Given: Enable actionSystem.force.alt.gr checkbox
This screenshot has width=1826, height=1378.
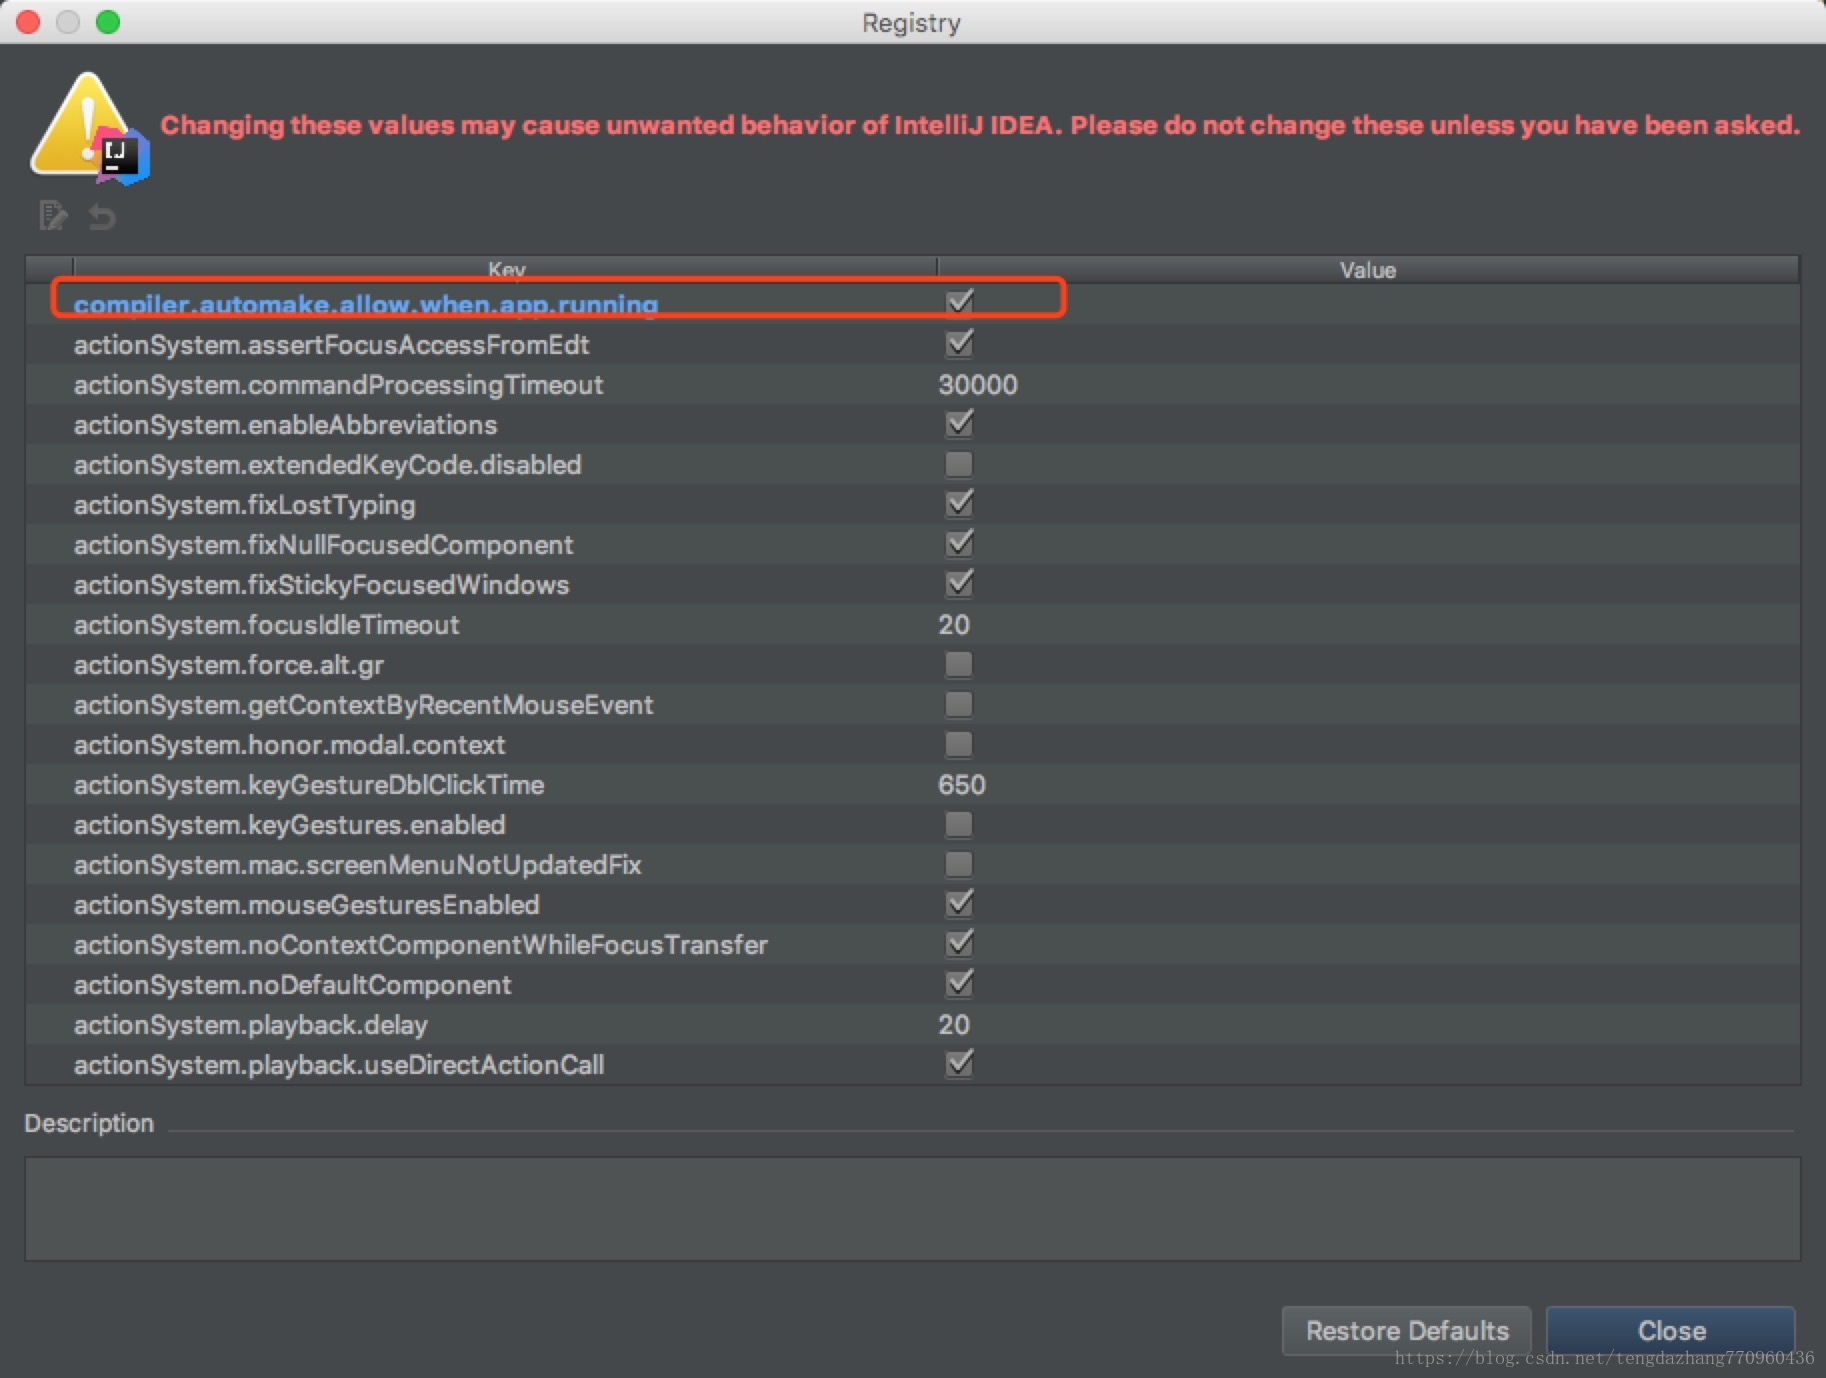Looking at the screenshot, I should (959, 664).
